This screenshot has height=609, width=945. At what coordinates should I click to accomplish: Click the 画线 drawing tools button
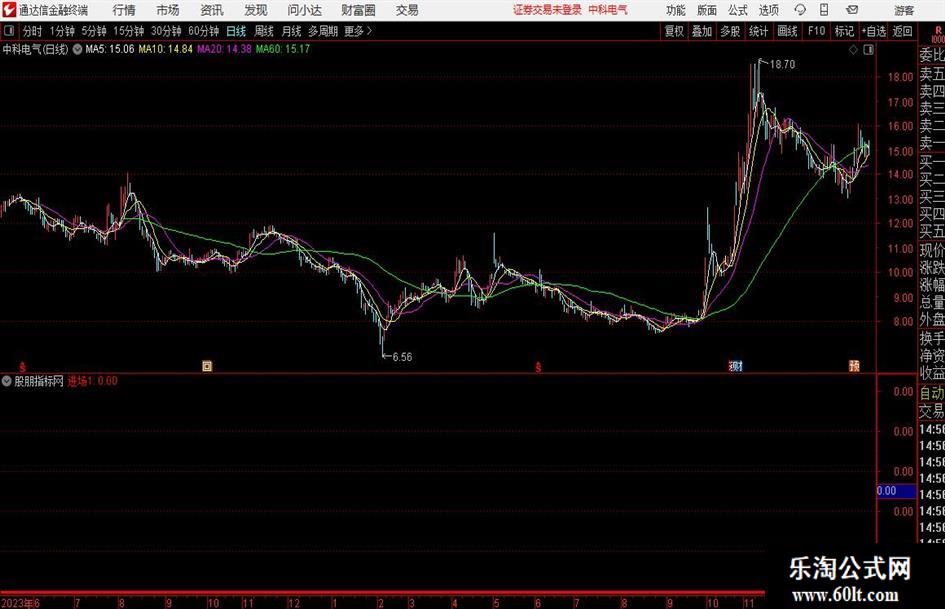point(787,31)
